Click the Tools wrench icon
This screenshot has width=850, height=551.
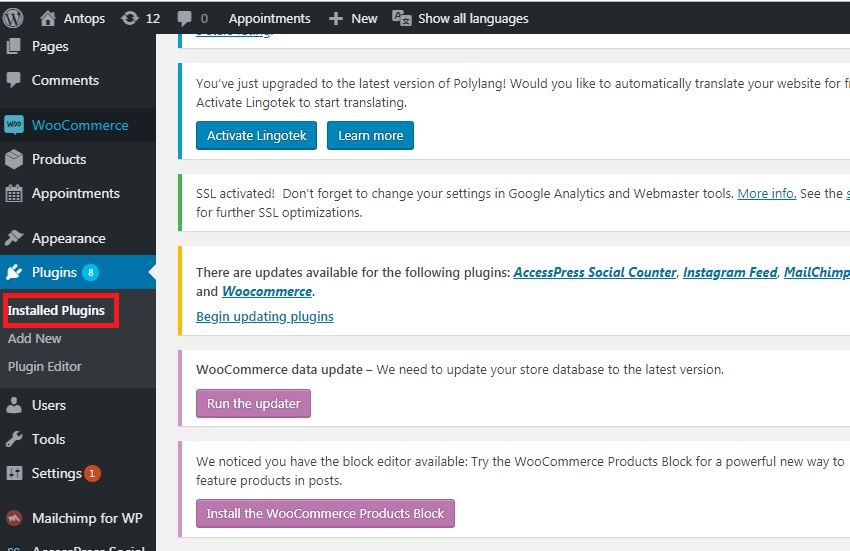[14, 439]
